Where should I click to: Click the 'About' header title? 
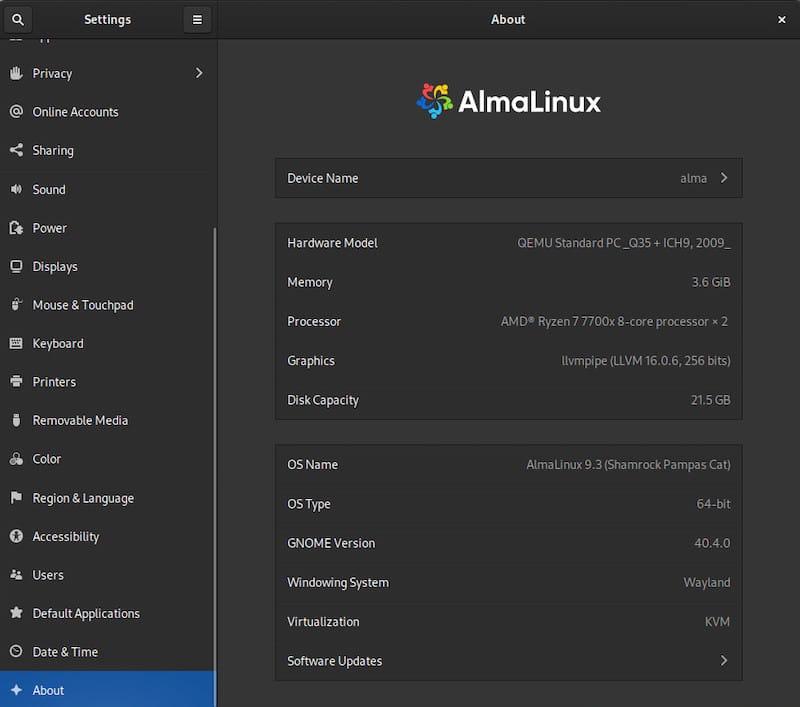tap(508, 19)
